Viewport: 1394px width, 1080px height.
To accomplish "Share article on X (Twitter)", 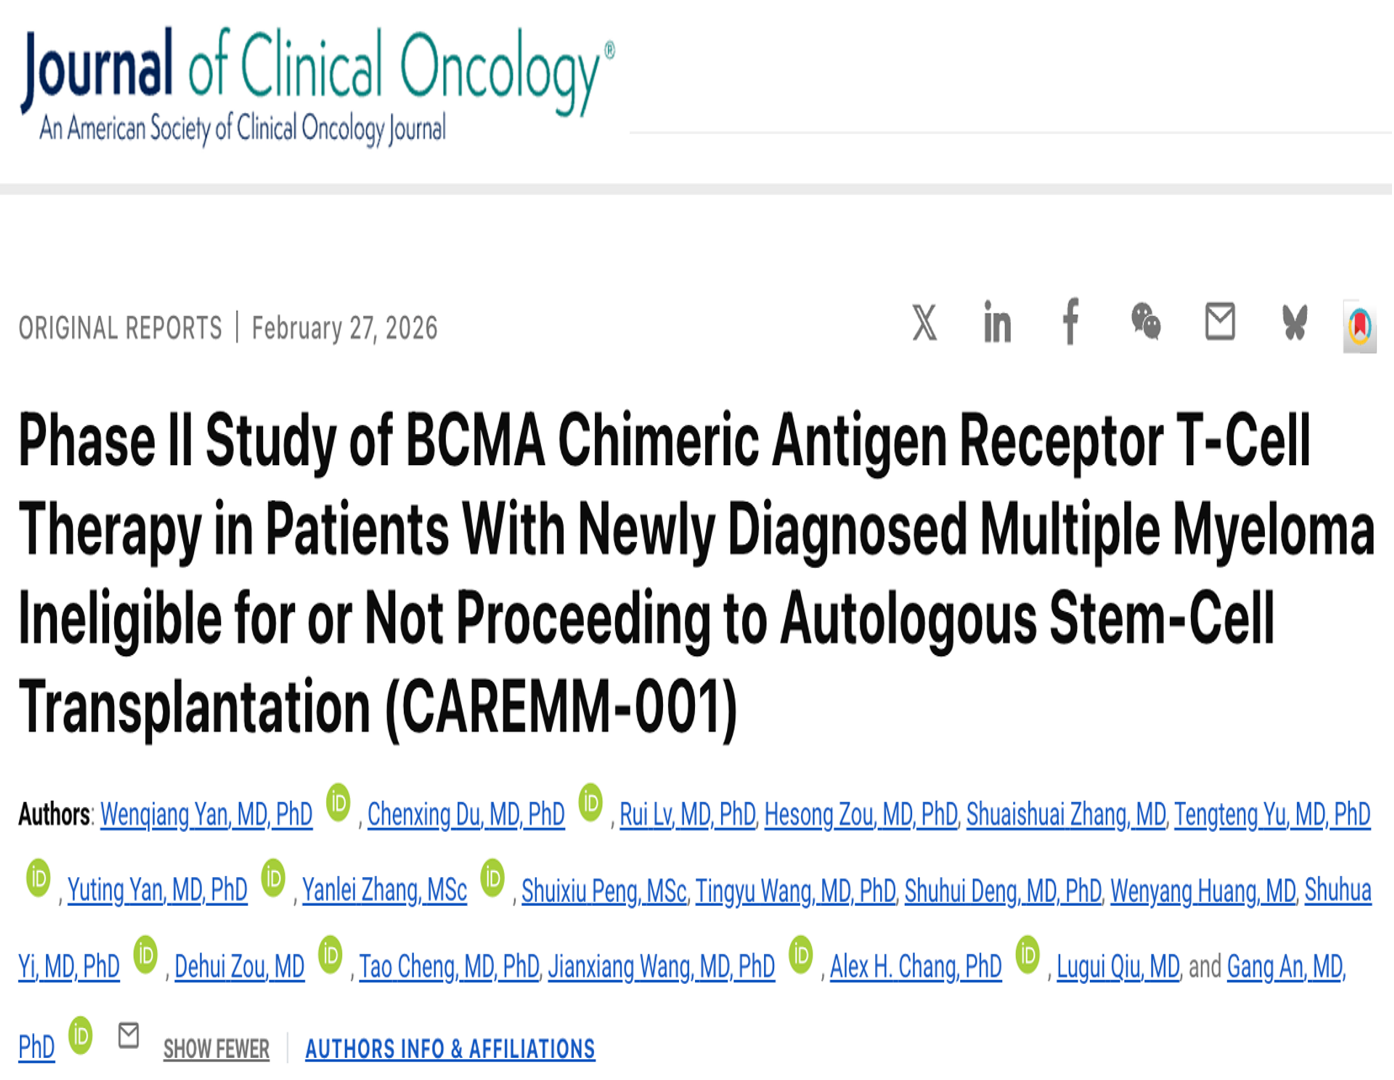I will [925, 324].
